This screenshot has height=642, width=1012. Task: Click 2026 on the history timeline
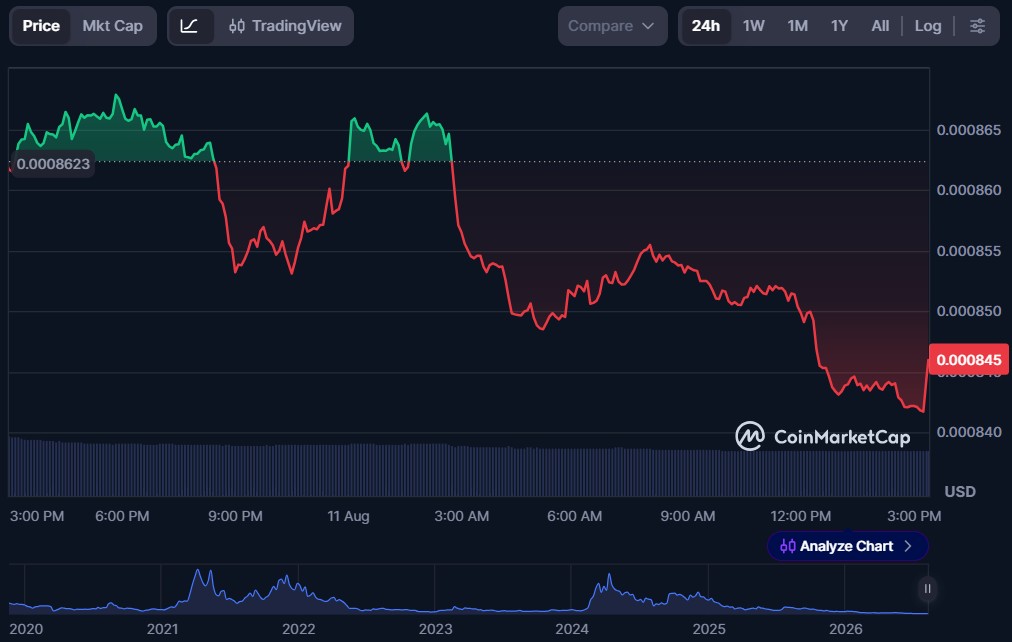(845, 629)
